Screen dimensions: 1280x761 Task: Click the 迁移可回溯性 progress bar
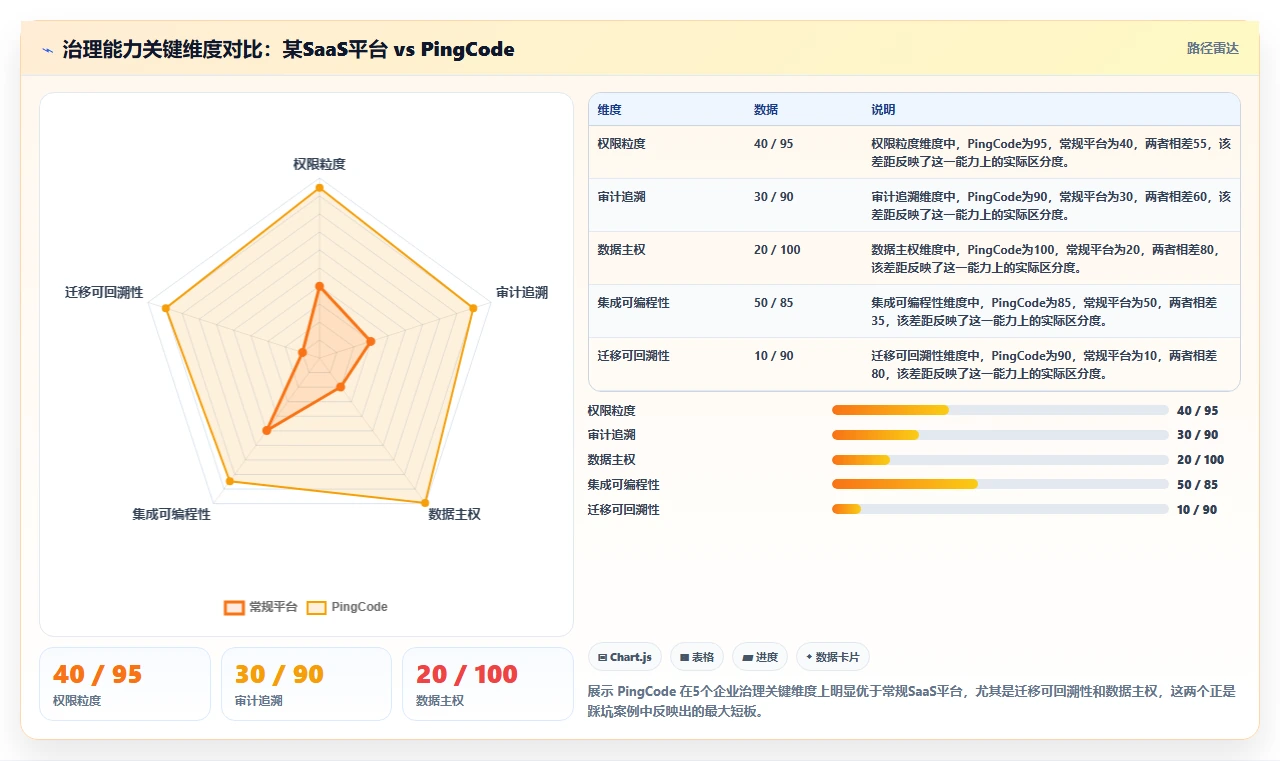1000,509
